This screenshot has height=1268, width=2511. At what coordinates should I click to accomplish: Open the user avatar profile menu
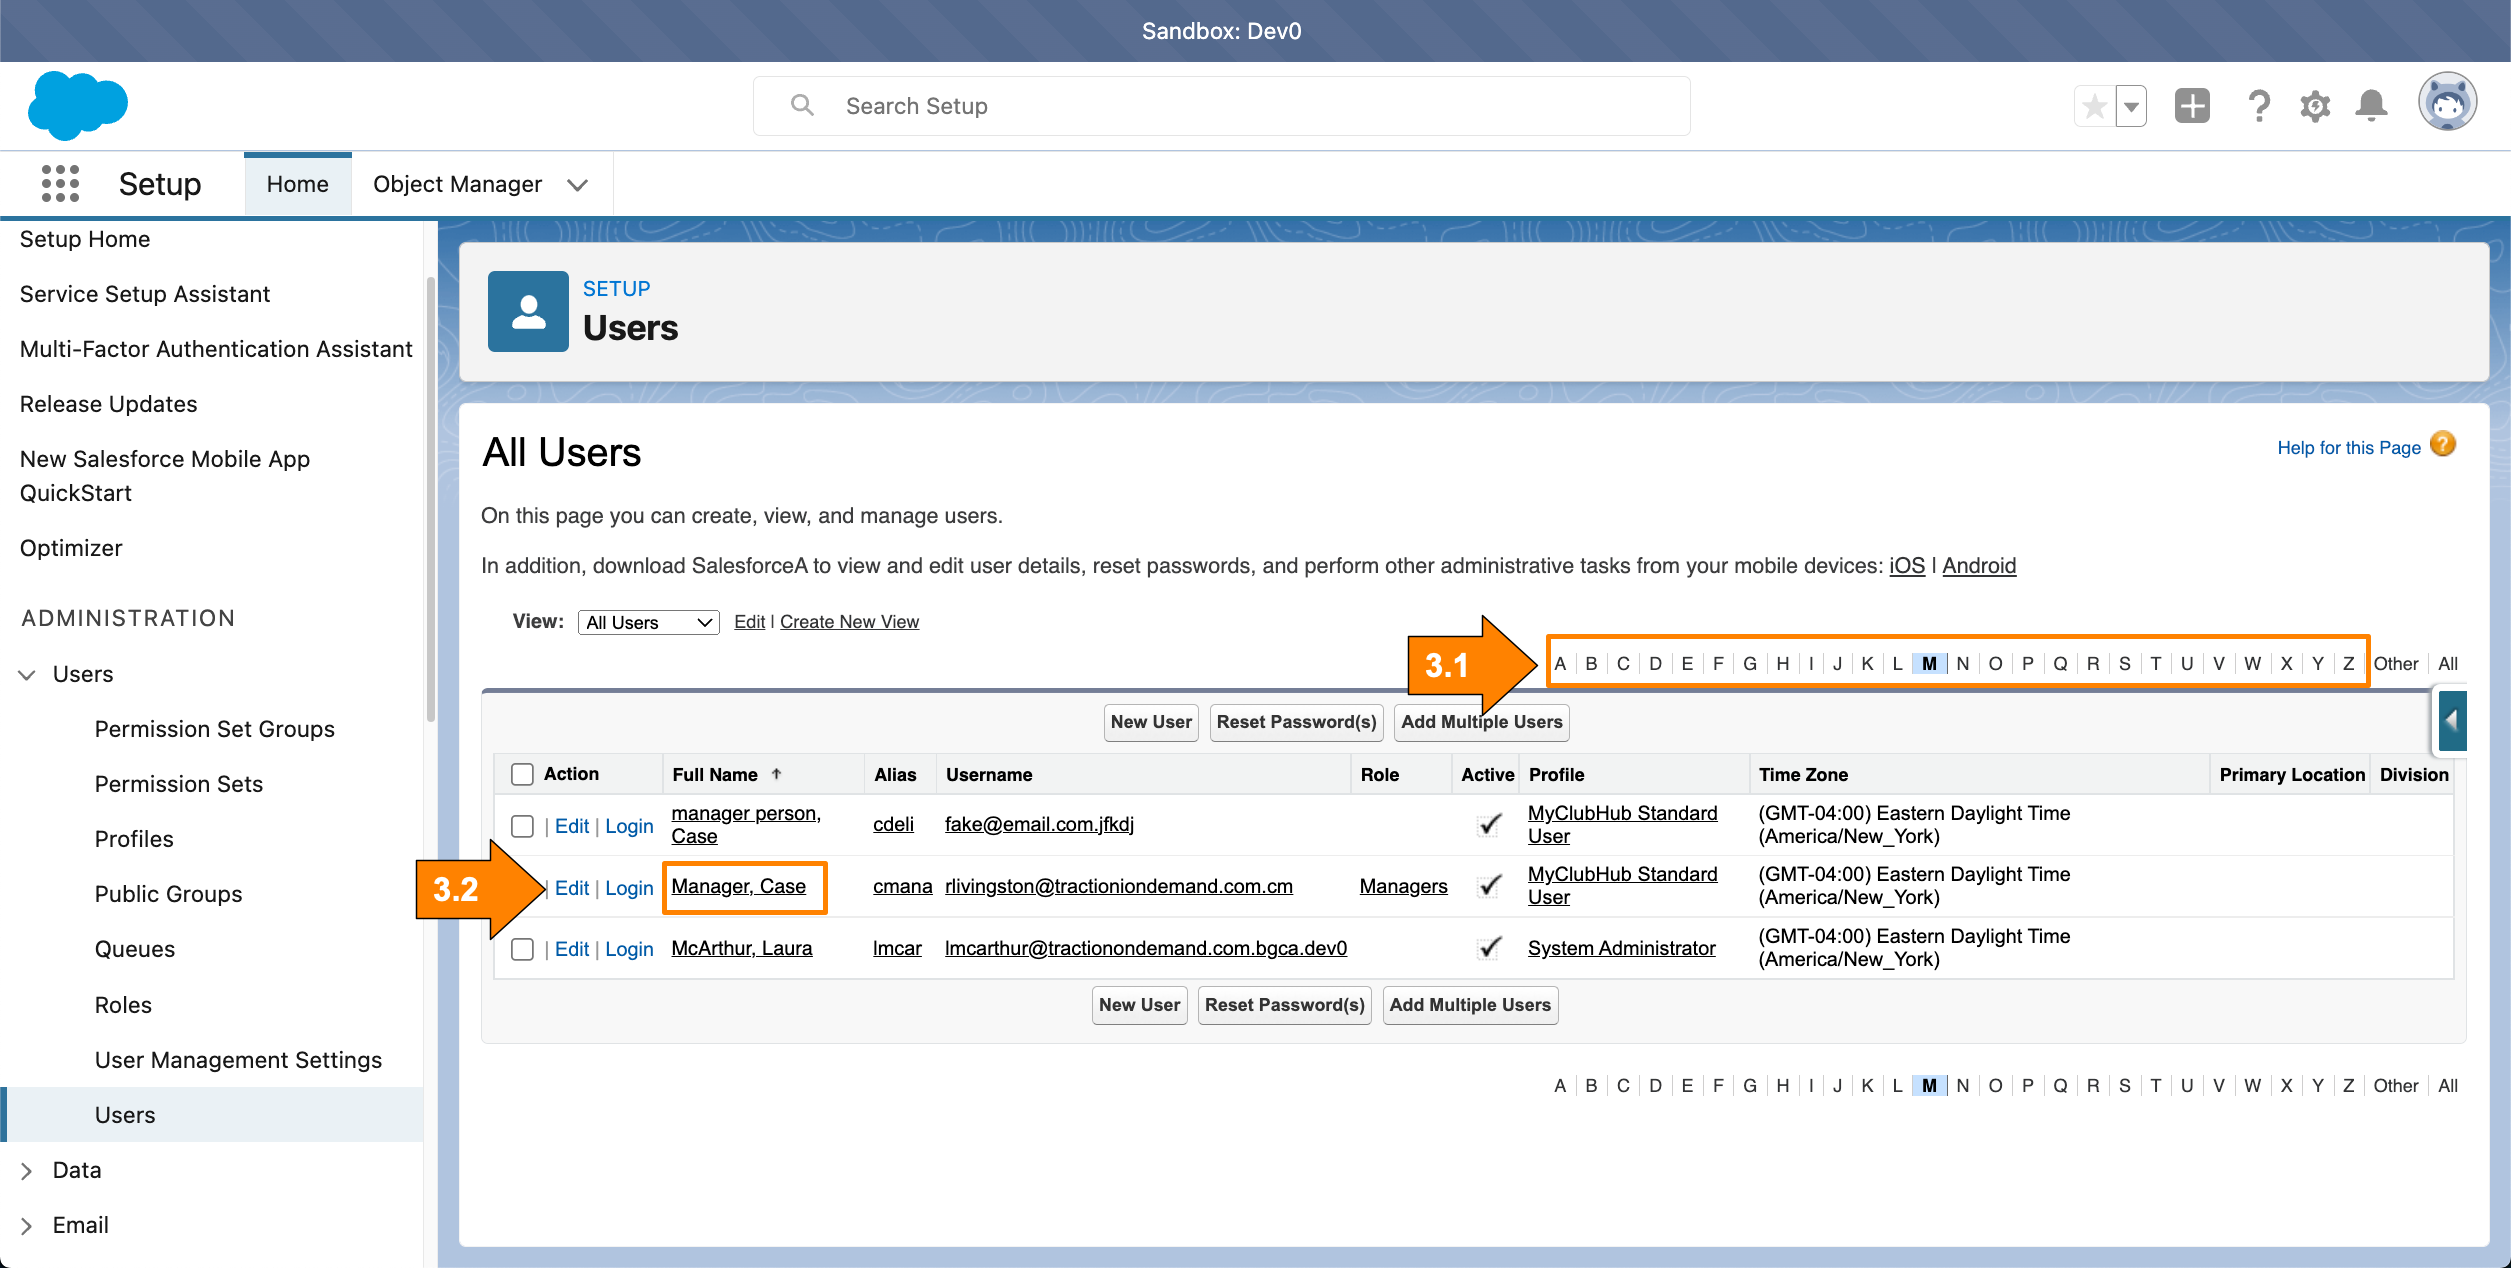[x=2447, y=102]
